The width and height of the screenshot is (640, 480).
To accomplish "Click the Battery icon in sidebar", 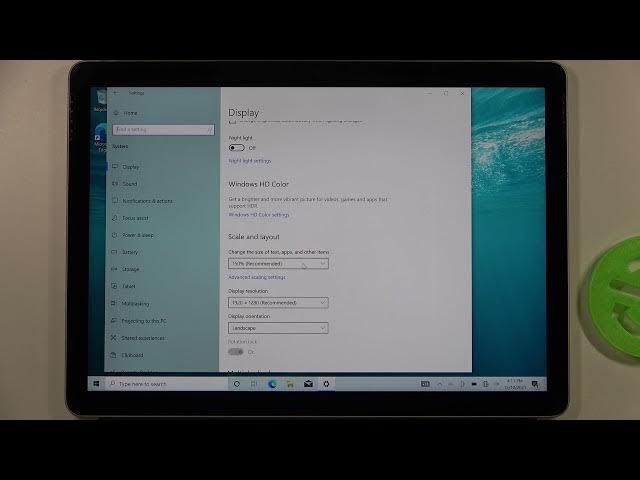I will pos(114,252).
